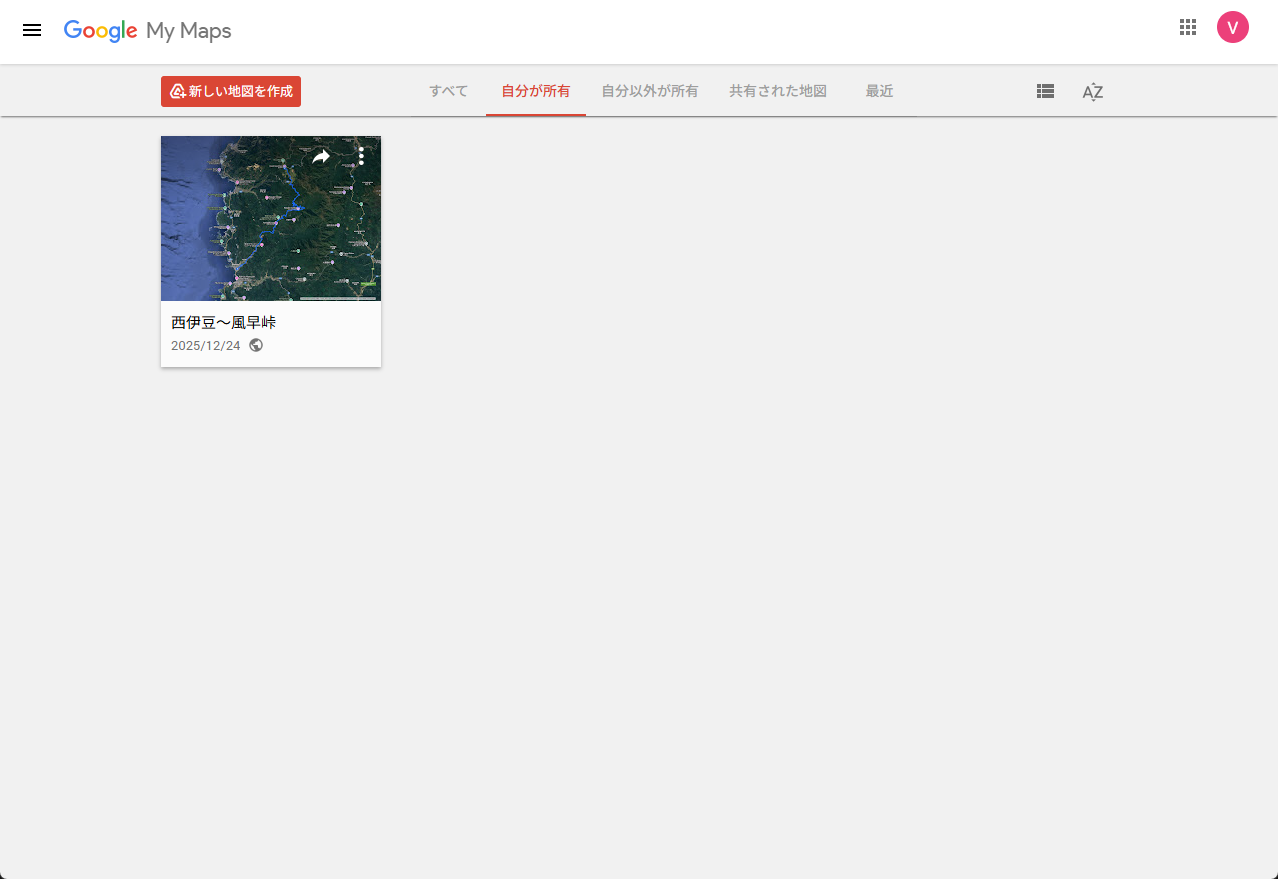
Task: Create a new map with 新しい地図を作成
Action: tap(230, 90)
